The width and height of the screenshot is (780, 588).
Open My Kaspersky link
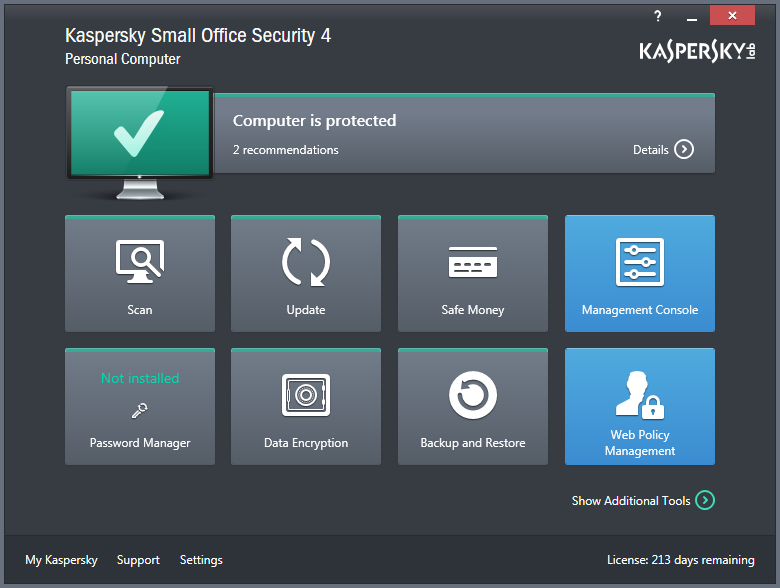(x=61, y=560)
